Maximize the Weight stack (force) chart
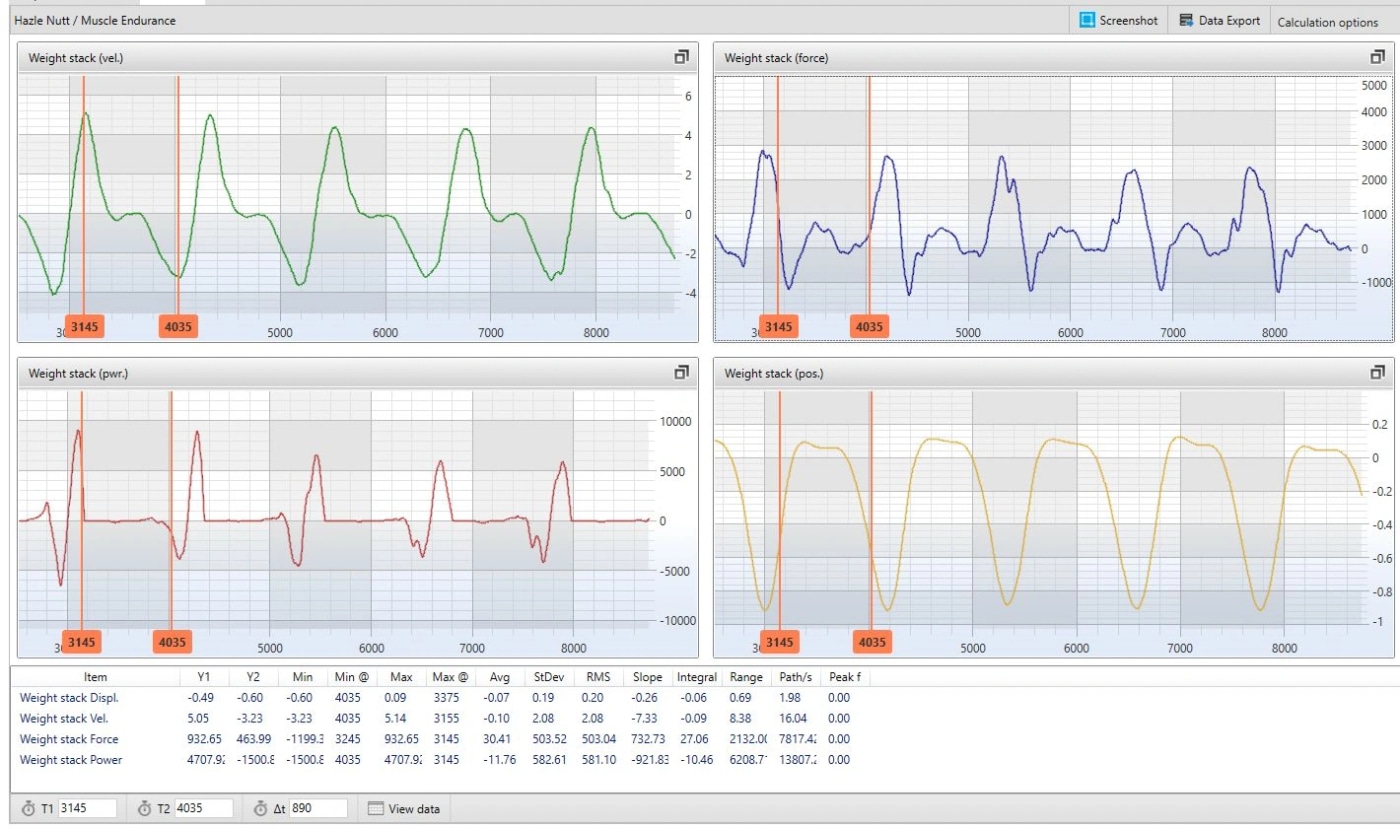1400x828 pixels. click(1378, 57)
